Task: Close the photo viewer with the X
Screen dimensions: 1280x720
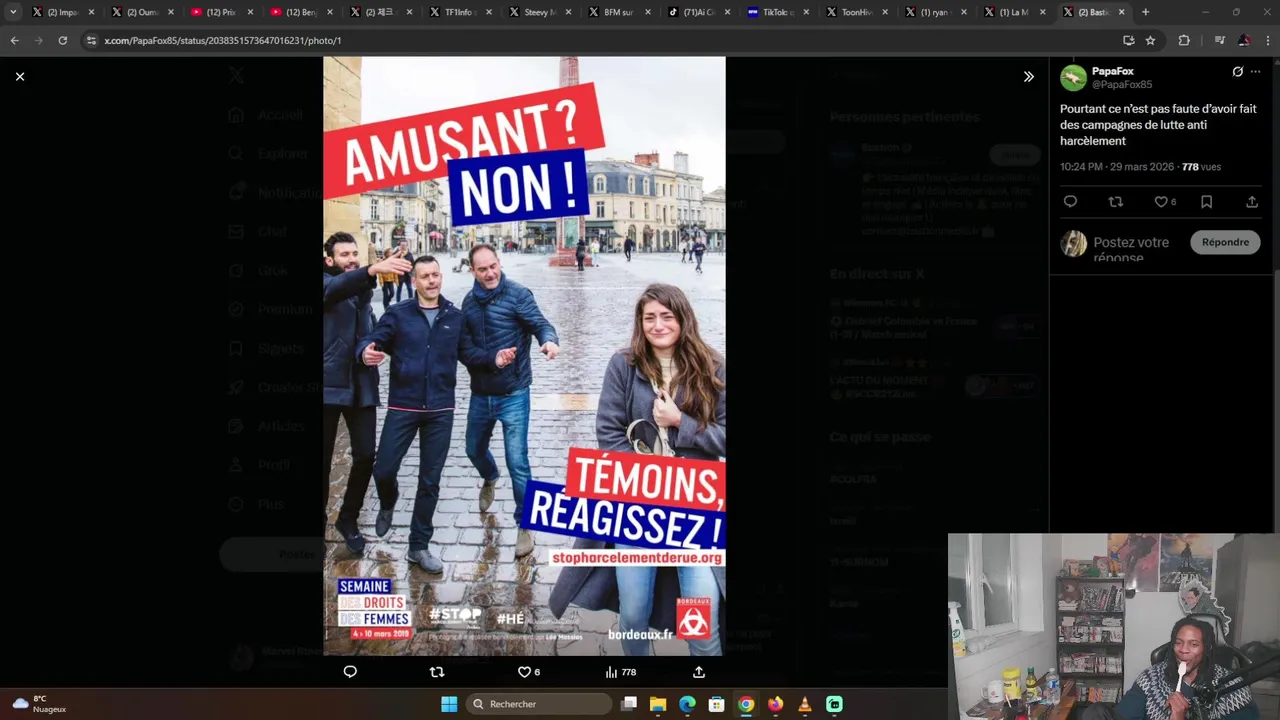Action: pyautogui.click(x=20, y=76)
